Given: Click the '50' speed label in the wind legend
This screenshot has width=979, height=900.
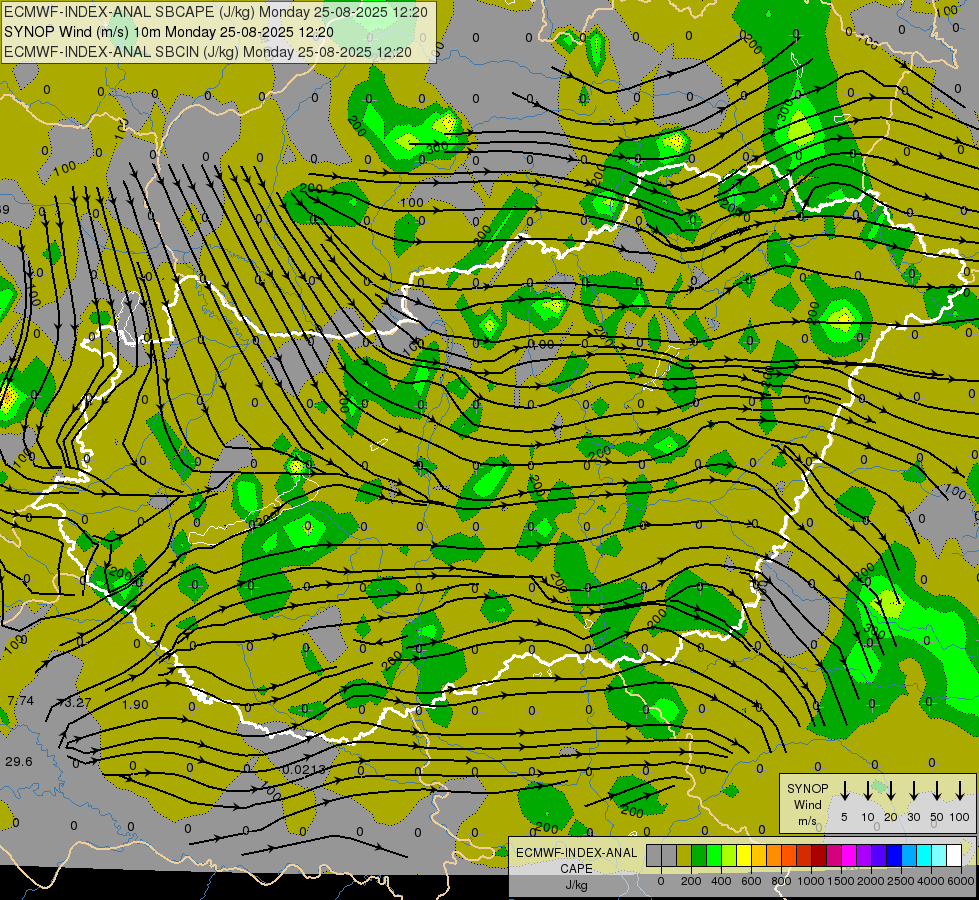Looking at the screenshot, I should pyautogui.click(x=937, y=817).
